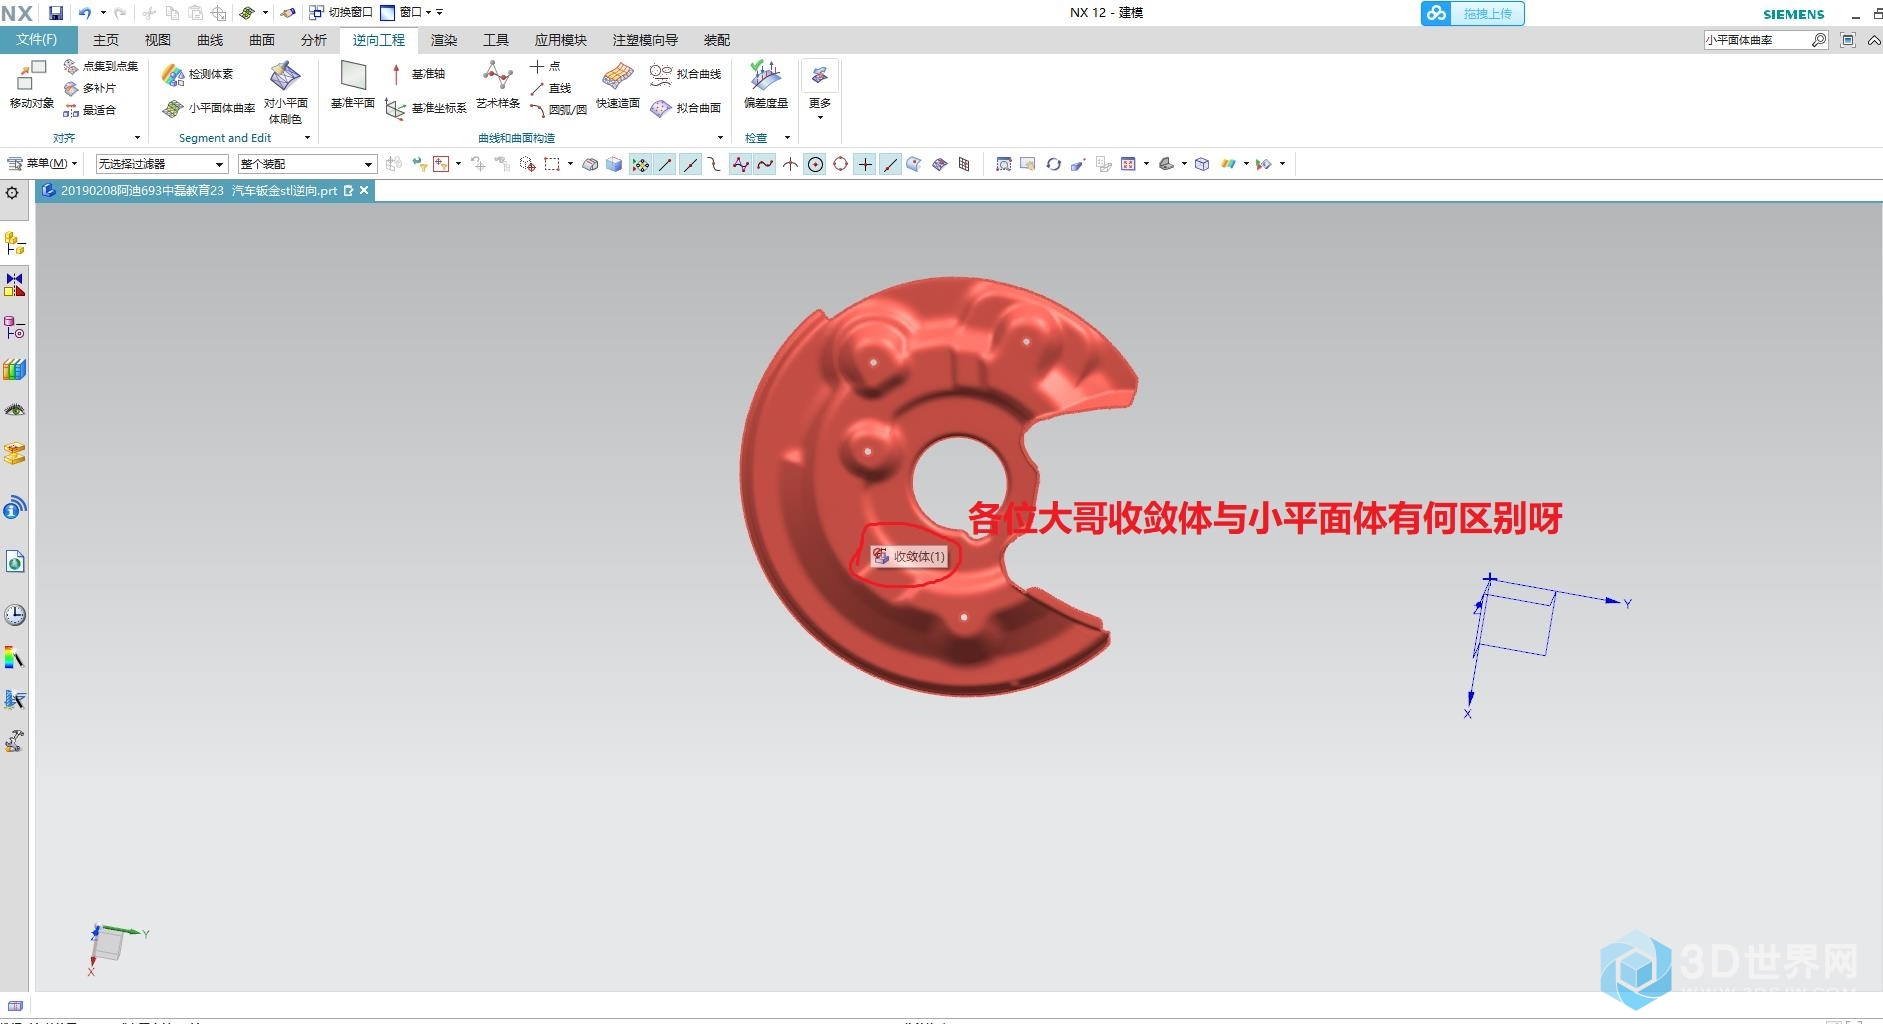This screenshot has height=1024, width=1883.
Task: Select the Multi-Patch (多补片) align tool
Action: [90, 88]
